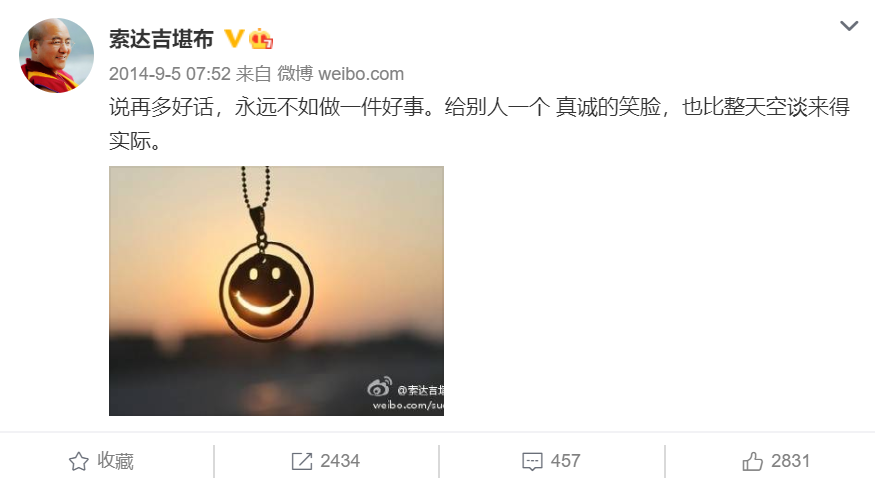The width and height of the screenshot is (875, 483).
Task: Click the Weibo eye logo watermark in the image
Action: [379, 387]
